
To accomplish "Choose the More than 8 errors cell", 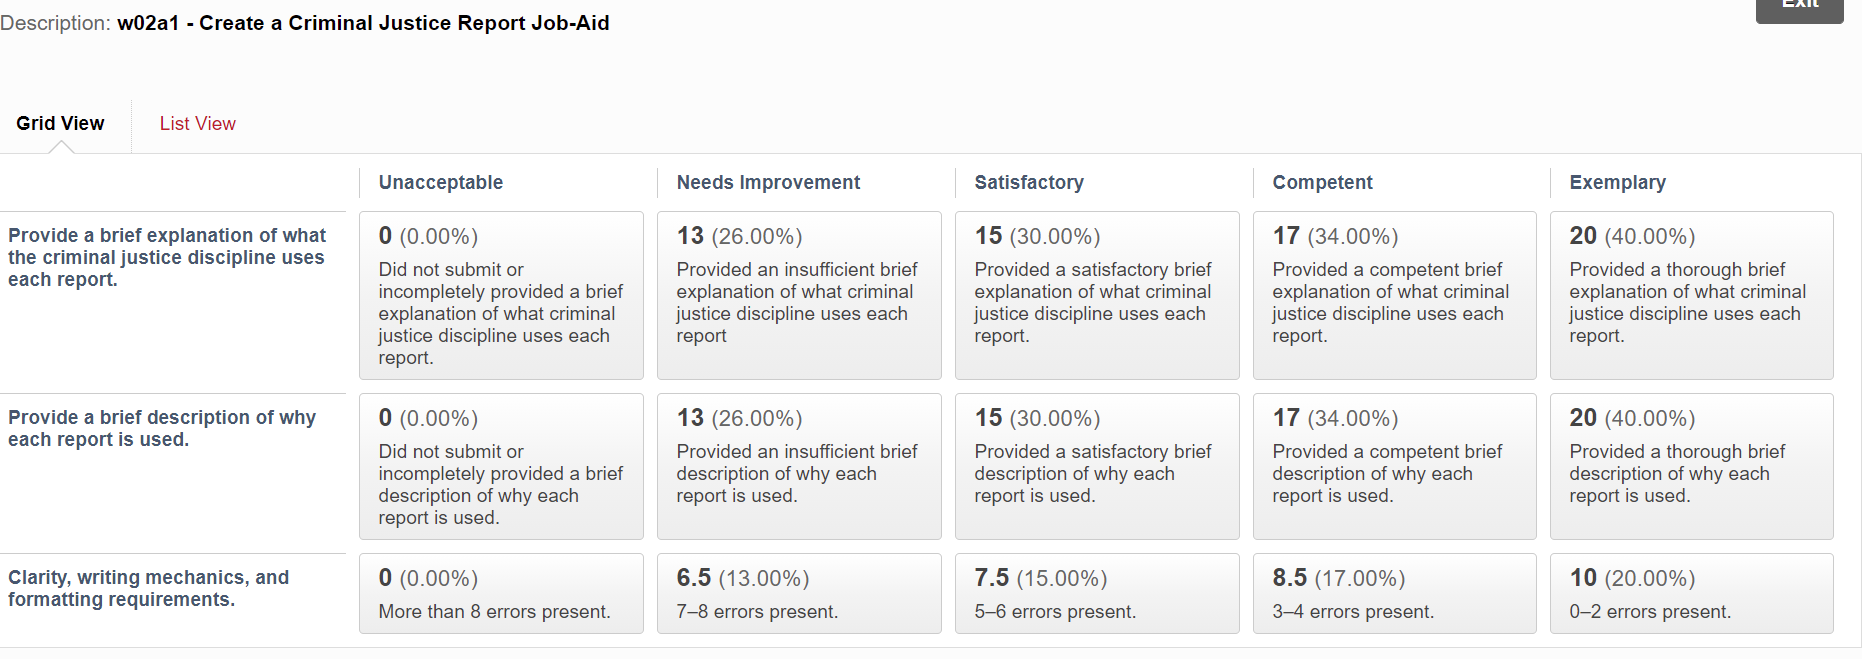I will point(501,593).
